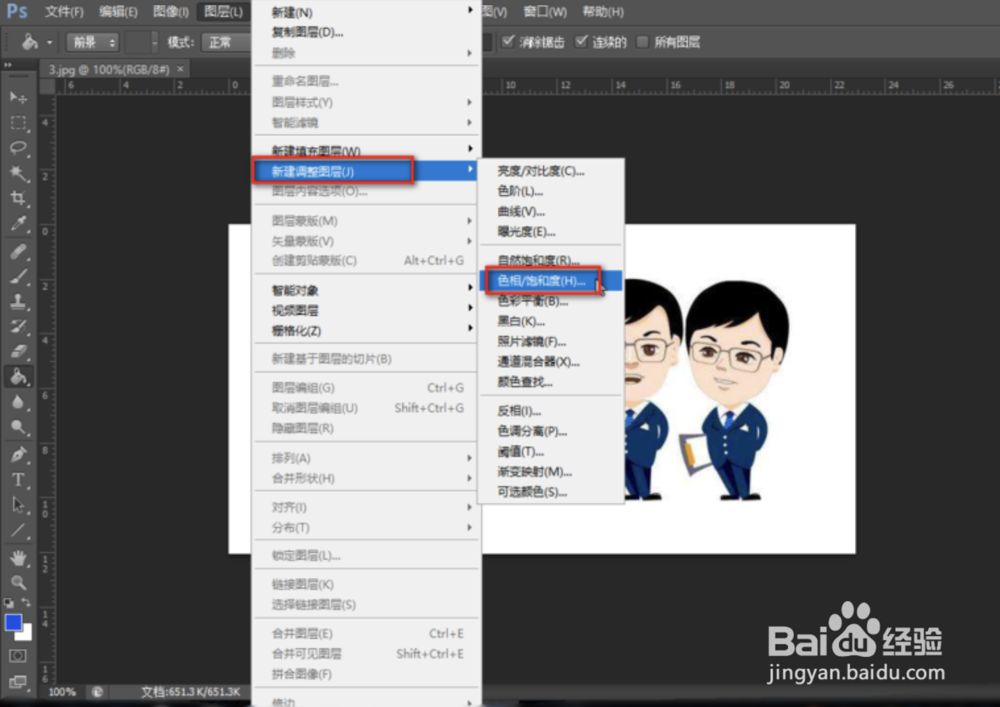
Task: Expand the toolbox collapse arrows
Action: [x=8, y=65]
